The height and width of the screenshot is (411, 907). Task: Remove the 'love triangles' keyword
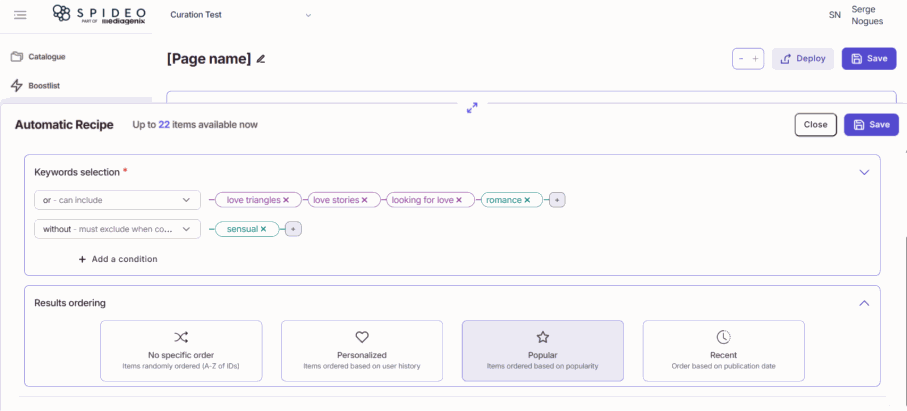286,200
